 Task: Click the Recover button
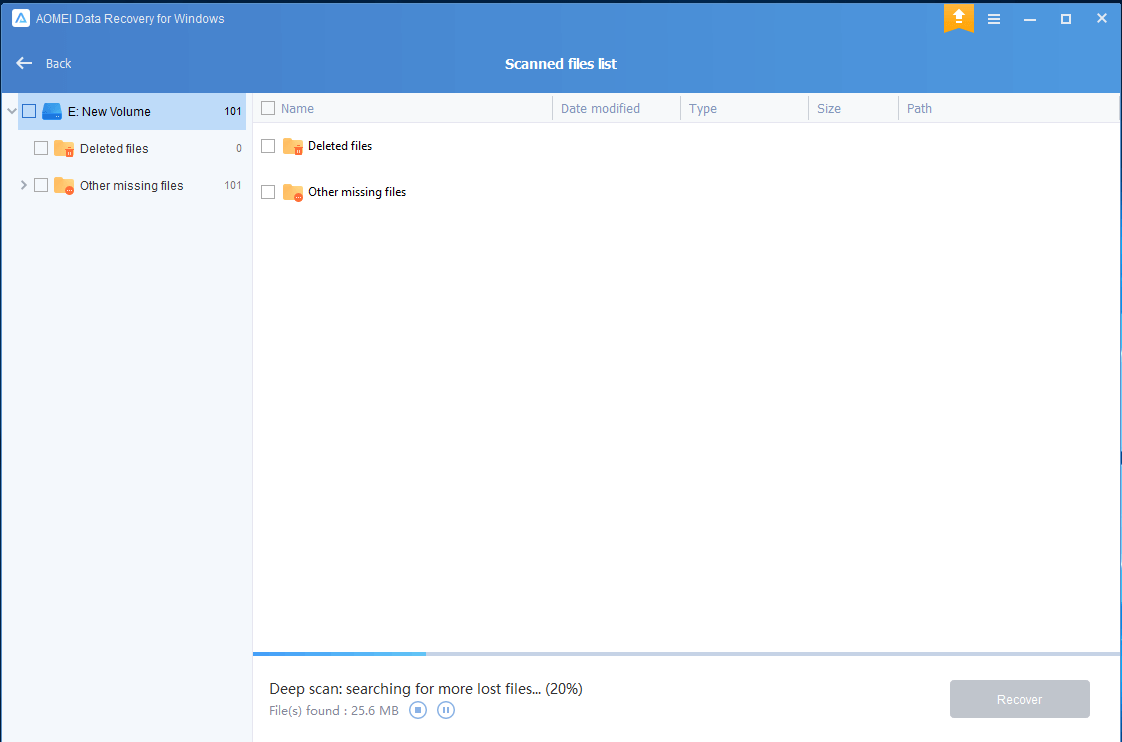click(x=1020, y=699)
